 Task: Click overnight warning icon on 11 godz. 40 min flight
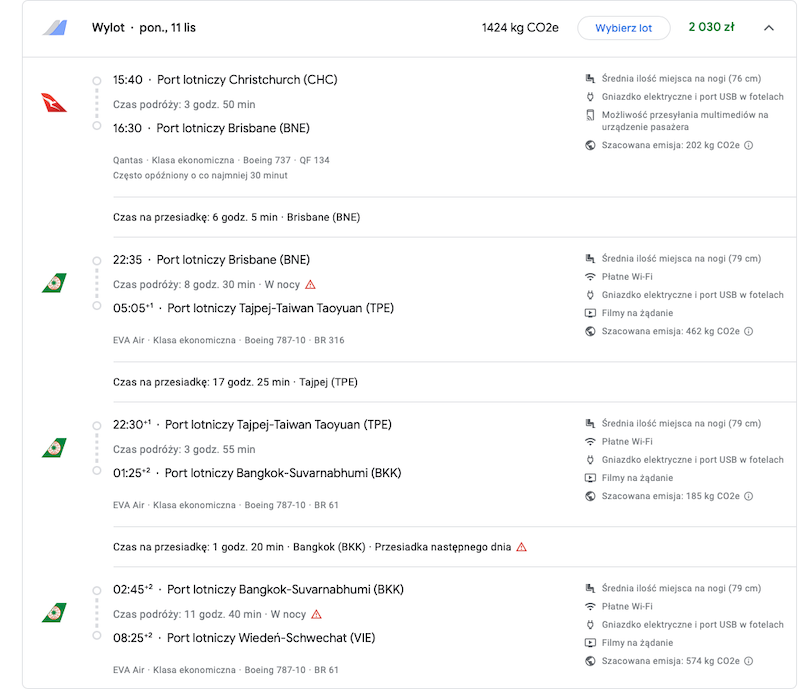pyautogui.click(x=316, y=614)
